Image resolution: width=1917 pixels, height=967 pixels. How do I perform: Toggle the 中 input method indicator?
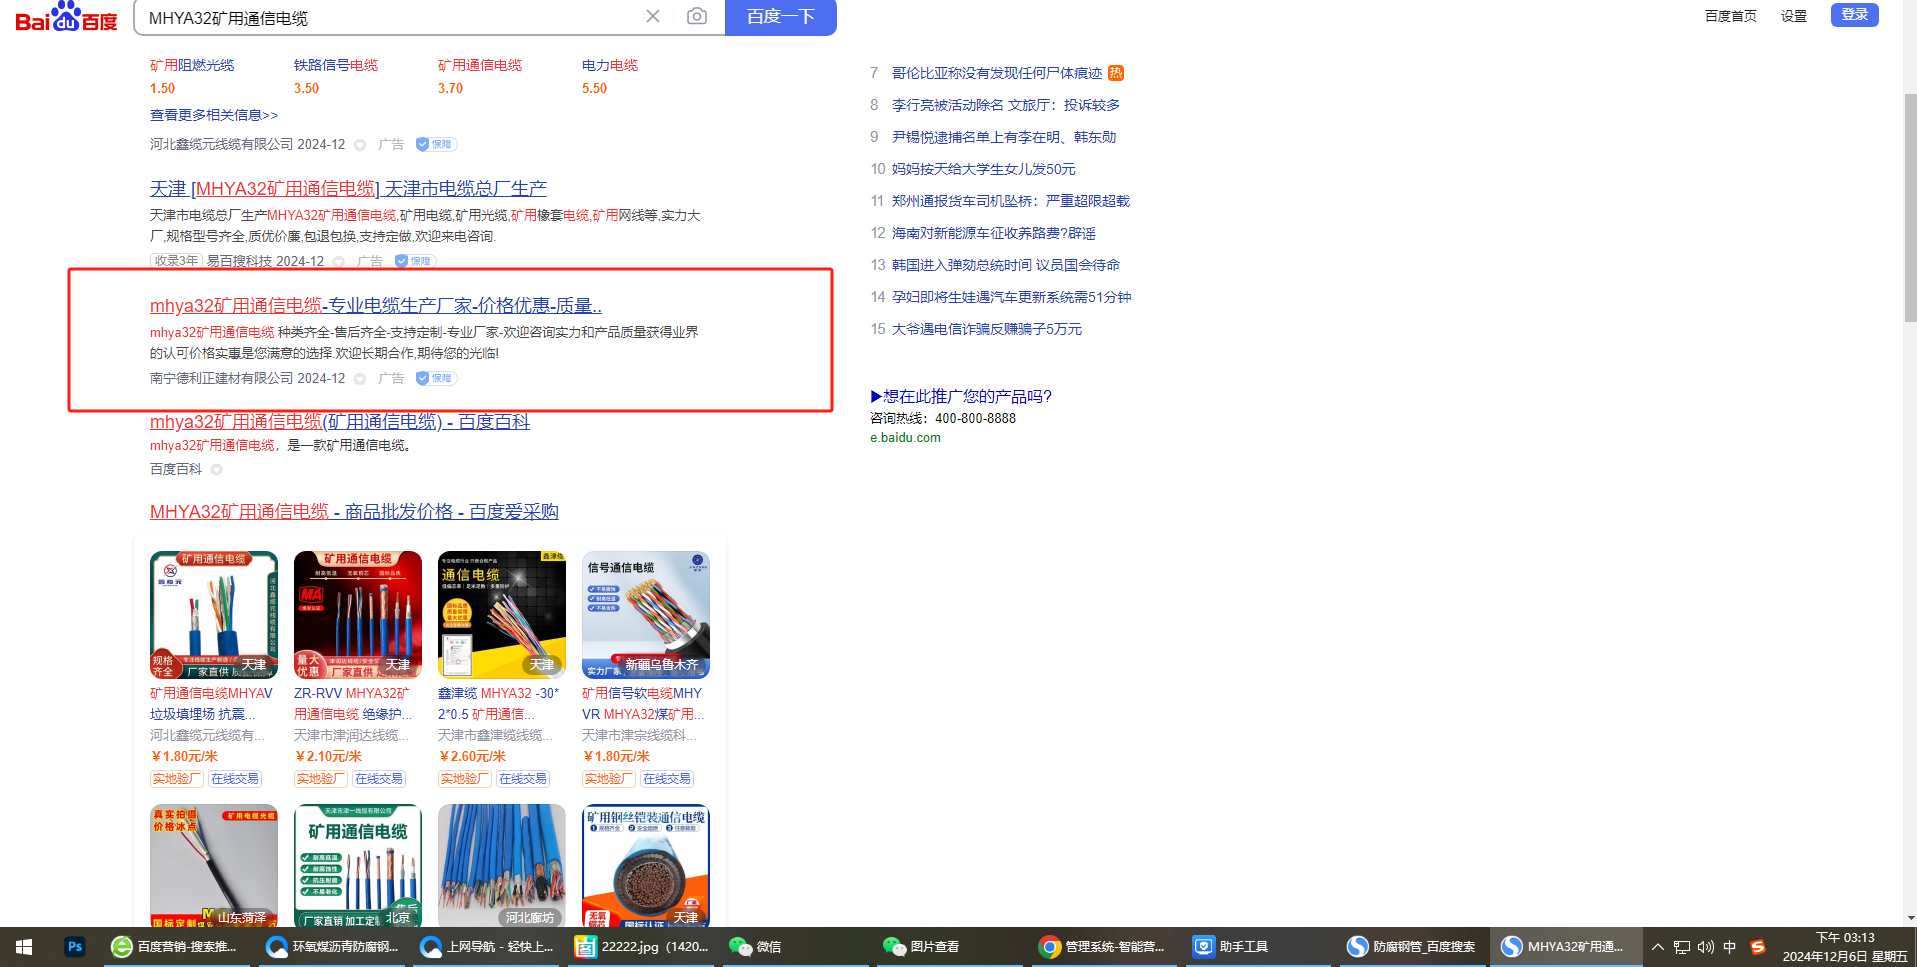tap(1730, 947)
